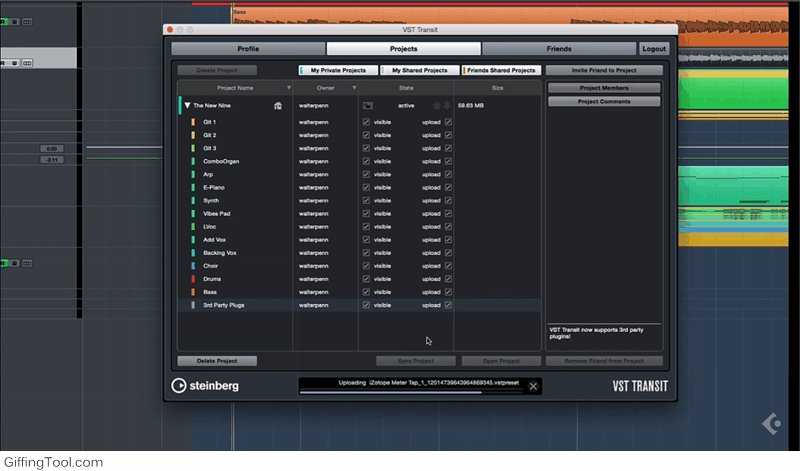Image resolution: width=800 pixels, height=471 pixels.
Task: Click the upload progress bar
Action: (411, 392)
